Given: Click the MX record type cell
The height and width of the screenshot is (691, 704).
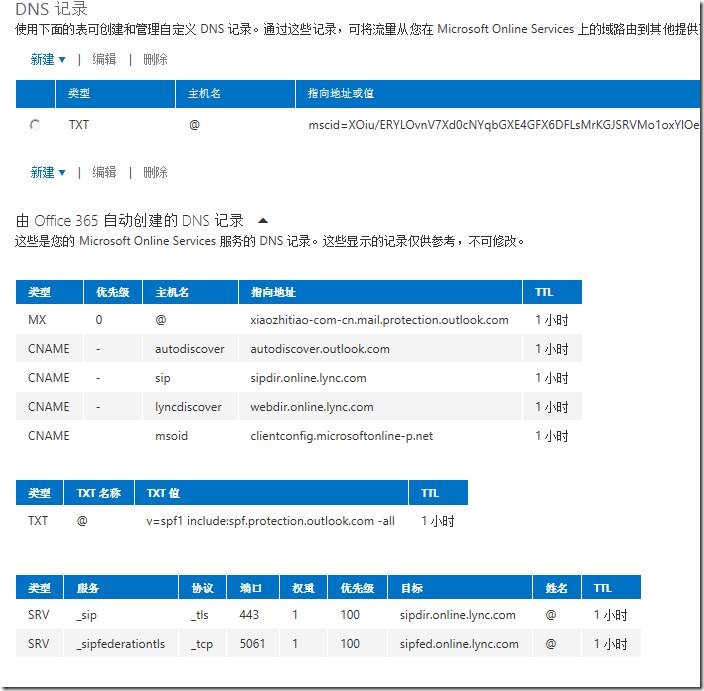Looking at the screenshot, I should (x=37, y=320).
